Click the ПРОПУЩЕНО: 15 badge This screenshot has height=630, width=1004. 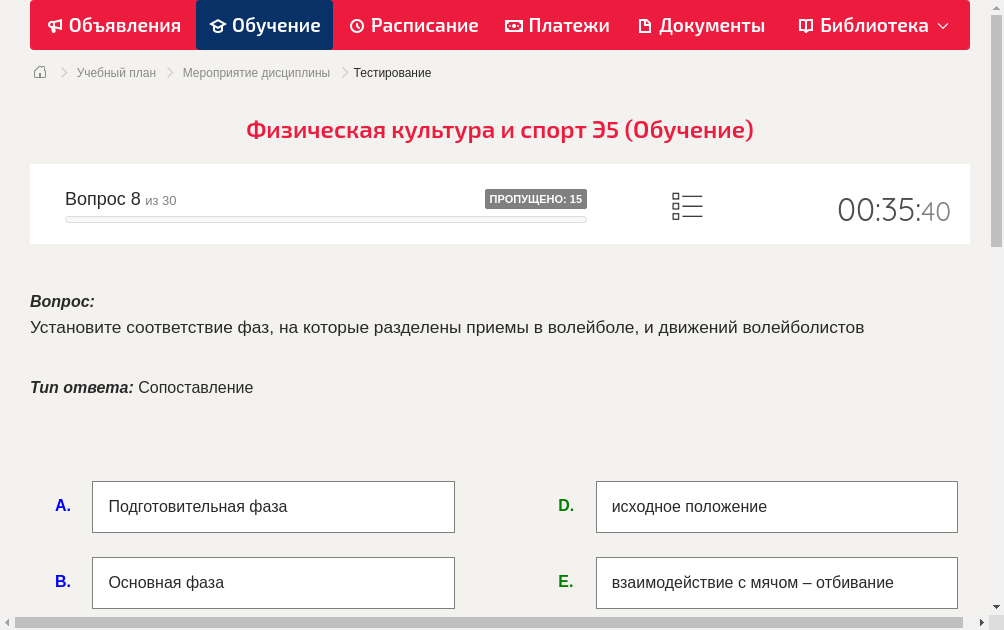point(537,198)
